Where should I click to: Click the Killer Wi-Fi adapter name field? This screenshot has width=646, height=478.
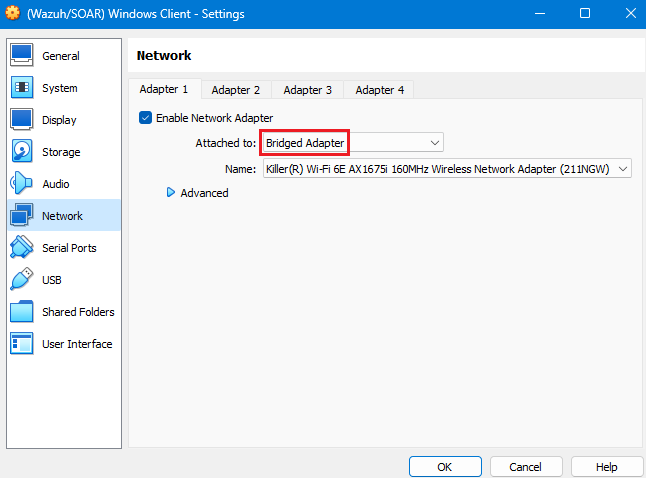point(447,169)
